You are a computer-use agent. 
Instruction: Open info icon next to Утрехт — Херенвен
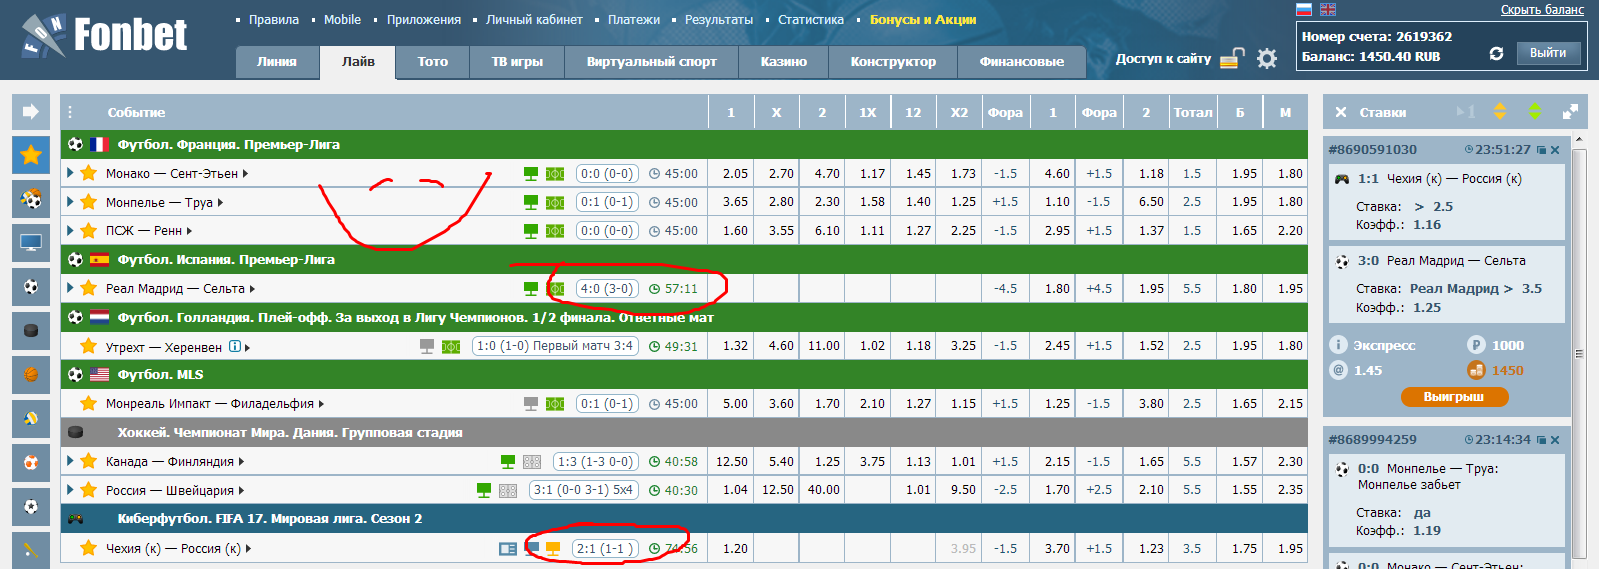(235, 347)
